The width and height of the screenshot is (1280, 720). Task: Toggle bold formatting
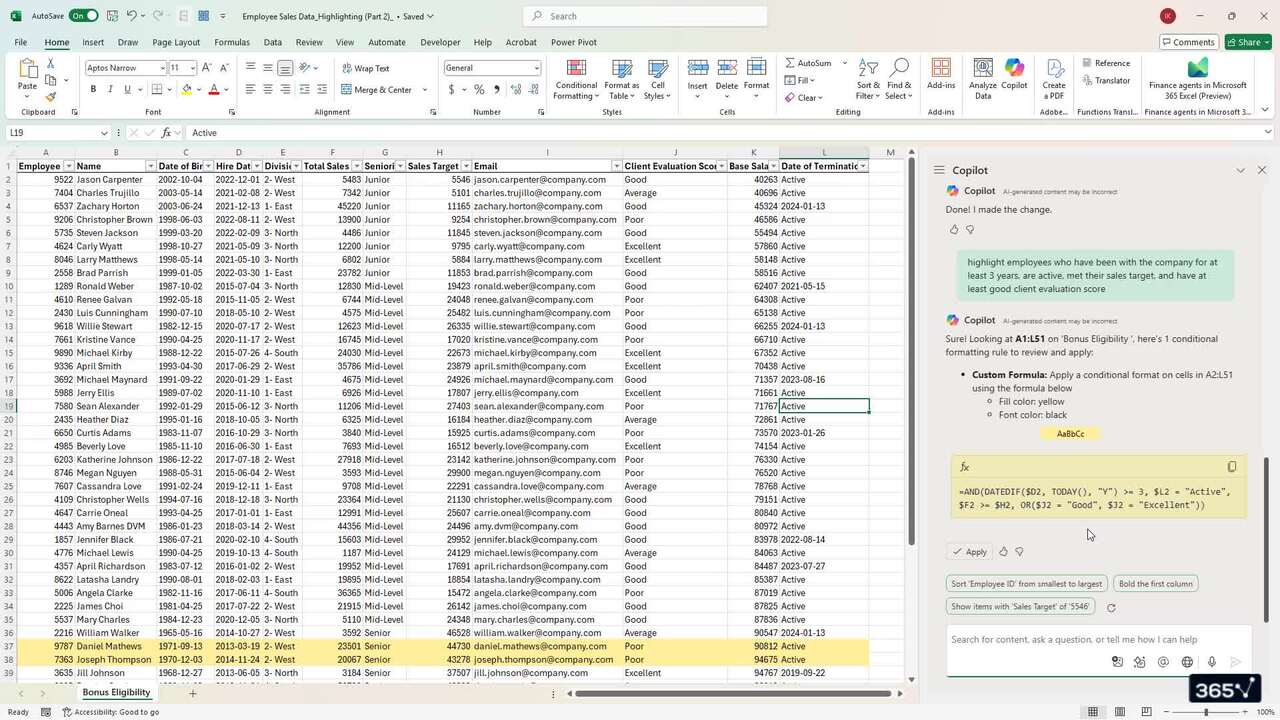[x=92, y=89]
